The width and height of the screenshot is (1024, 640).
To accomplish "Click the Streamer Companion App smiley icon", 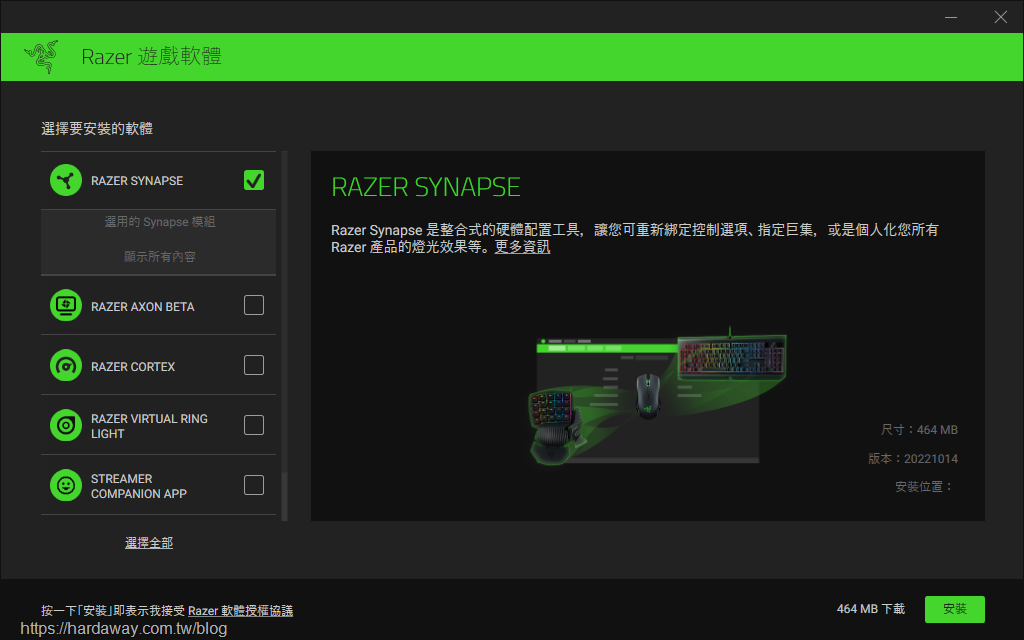I will point(66,485).
